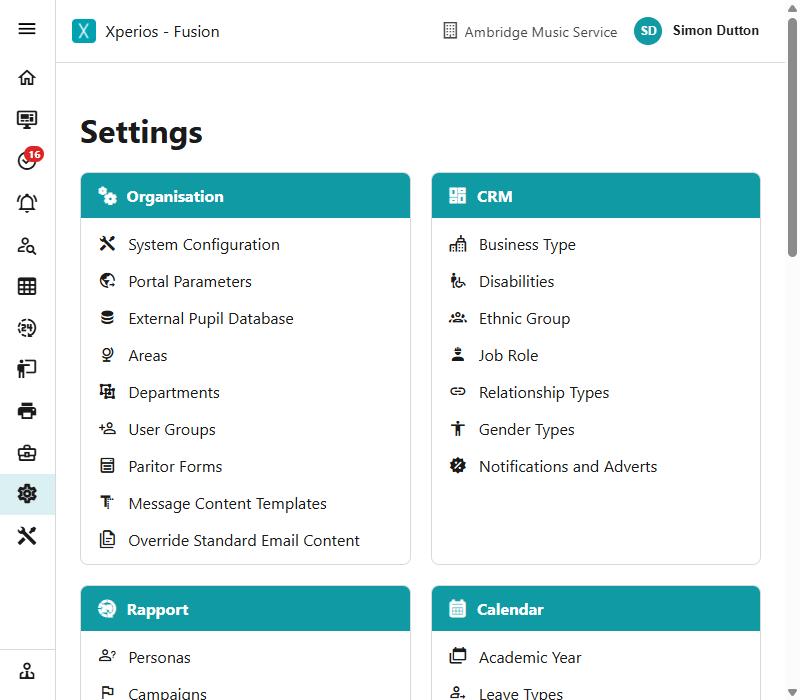
Task: Click the page vertical scrollbar thumb
Action: coord(792,137)
